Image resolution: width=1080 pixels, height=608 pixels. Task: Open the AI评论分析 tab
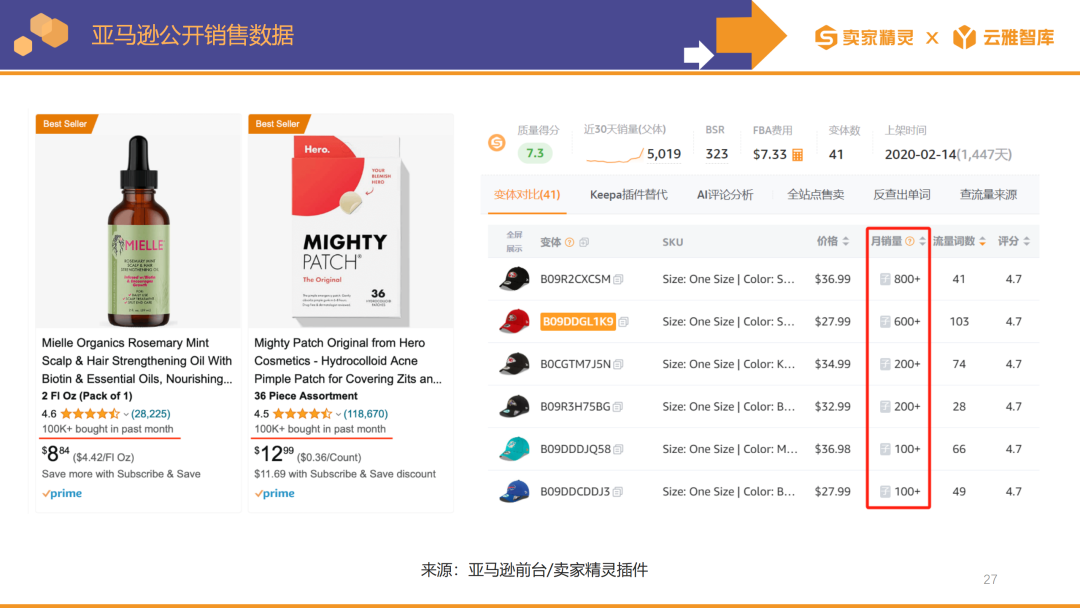click(725, 195)
